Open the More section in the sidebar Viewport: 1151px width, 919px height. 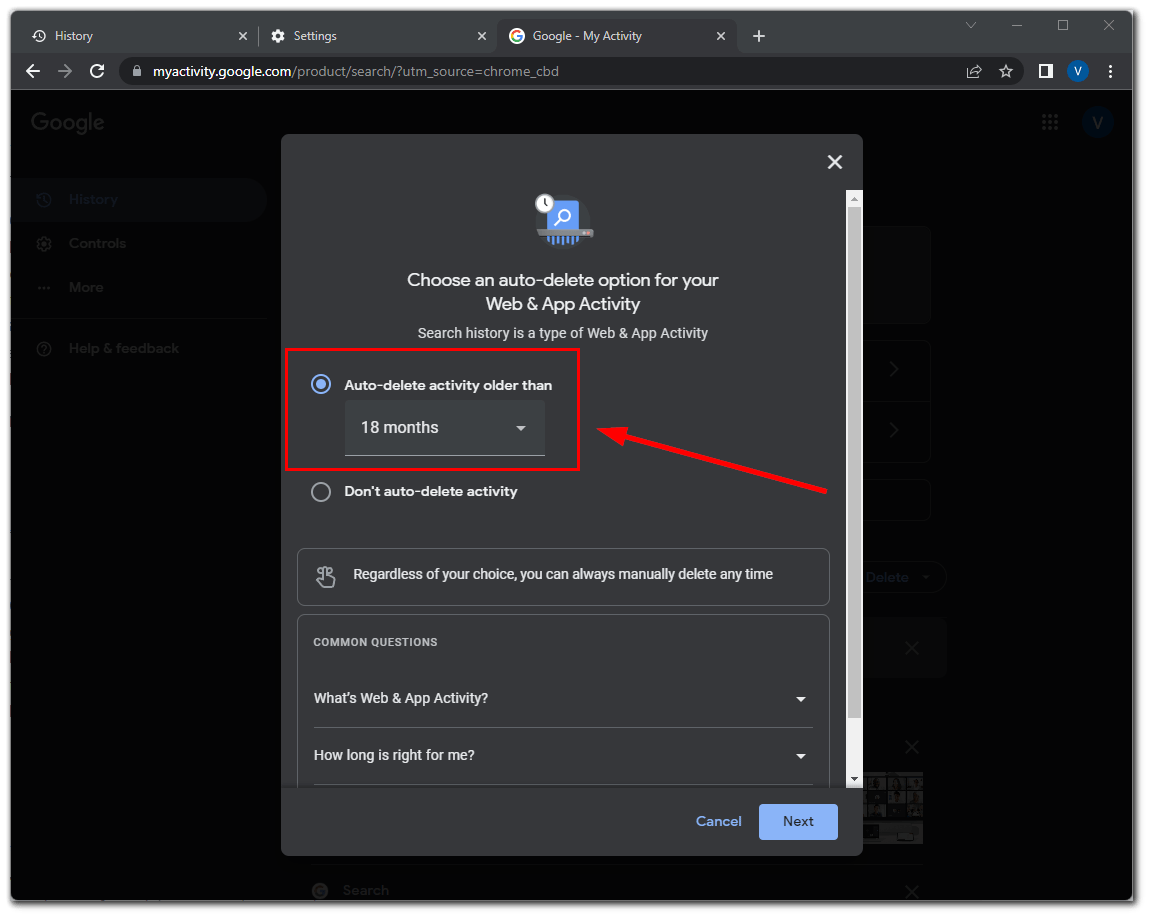[85, 287]
